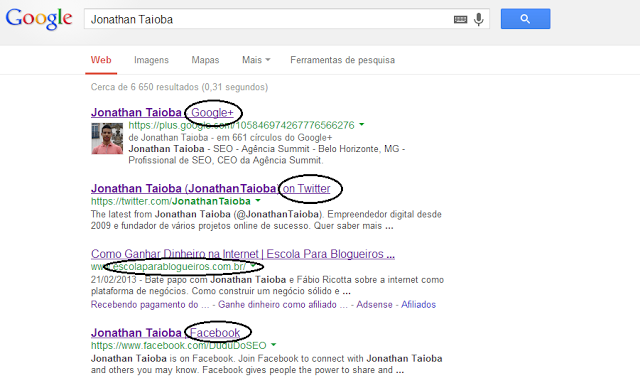This screenshot has height=388, width=640.
Task: Switch to the Imagens tab
Action: 151,60
